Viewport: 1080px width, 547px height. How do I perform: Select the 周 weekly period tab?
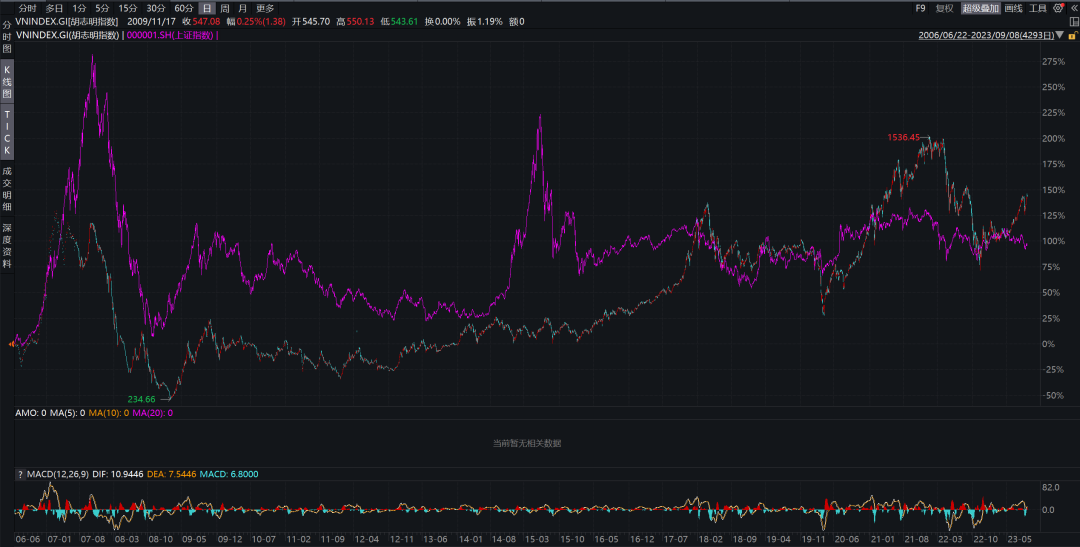(225, 8)
